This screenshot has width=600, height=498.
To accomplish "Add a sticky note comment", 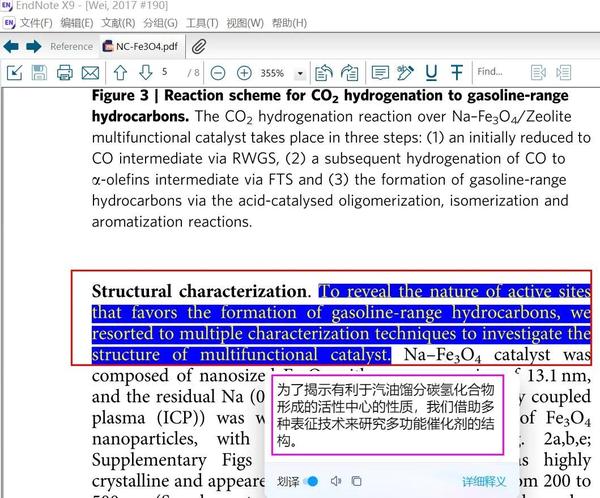I will click(380, 72).
